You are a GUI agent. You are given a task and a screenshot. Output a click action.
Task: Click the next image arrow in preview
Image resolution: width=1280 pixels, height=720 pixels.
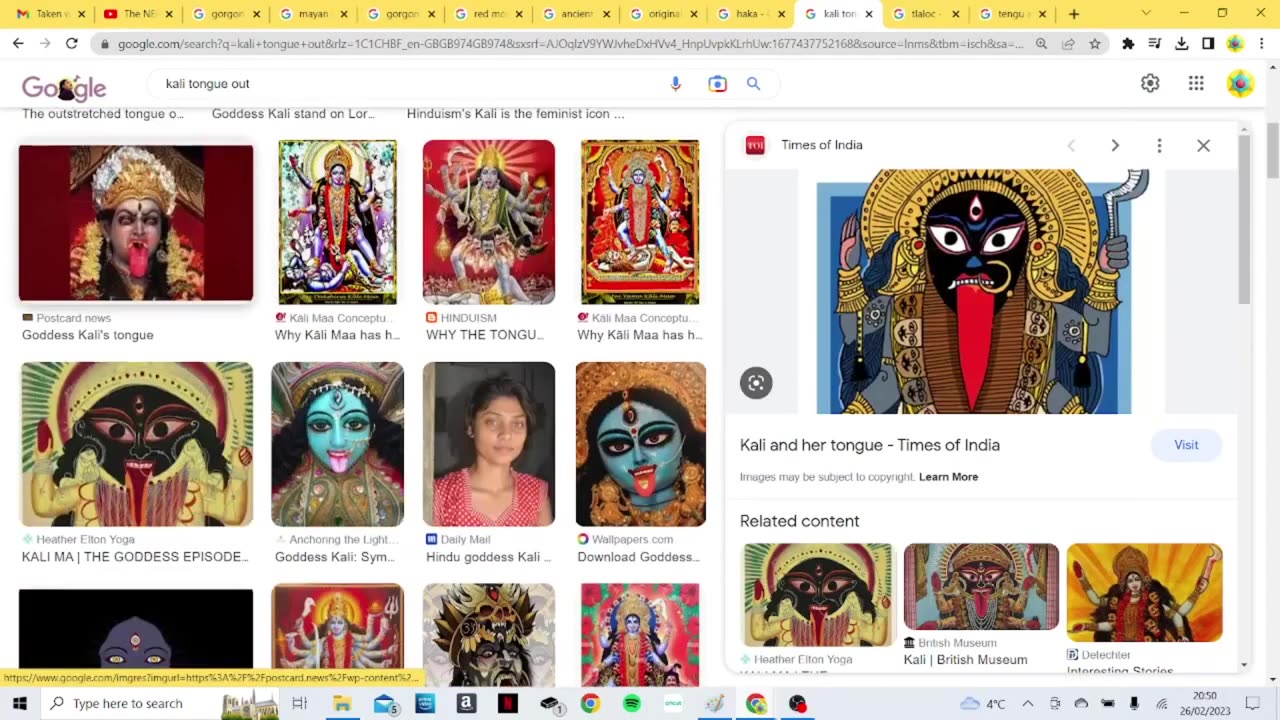pyautogui.click(x=1115, y=145)
